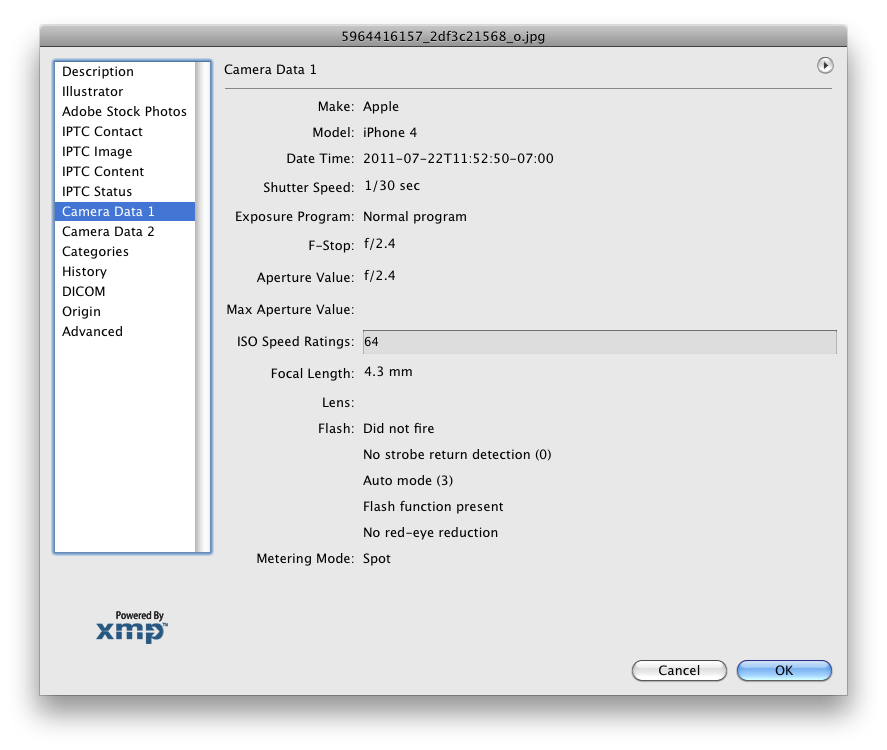The width and height of the screenshot is (887, 750).
Task: Click the "Lens:" label
Action: (338, 402)
